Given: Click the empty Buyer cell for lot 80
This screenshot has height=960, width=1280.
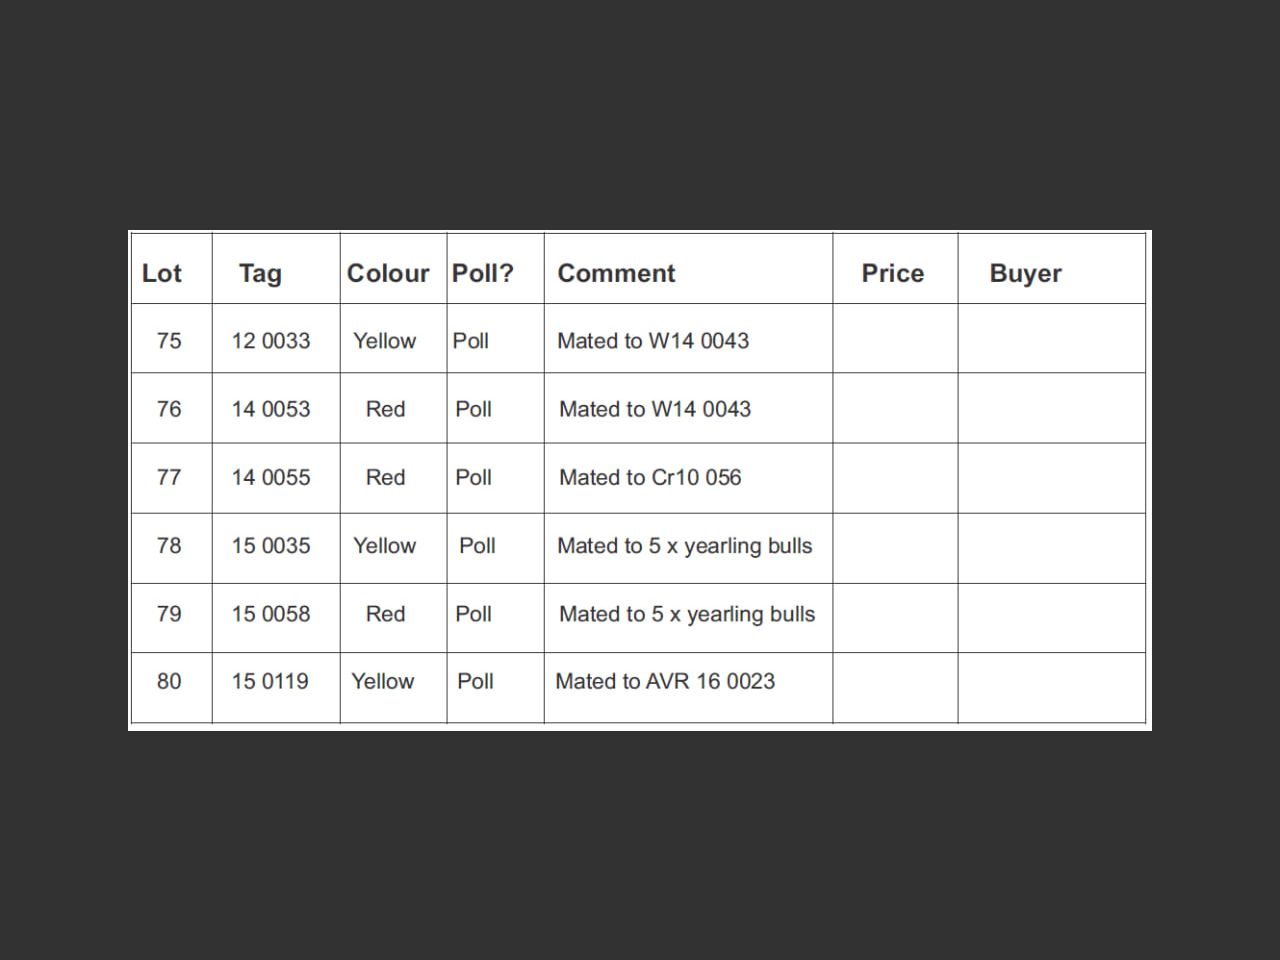Looking at the screenshot, I should tap(1052, 688).
